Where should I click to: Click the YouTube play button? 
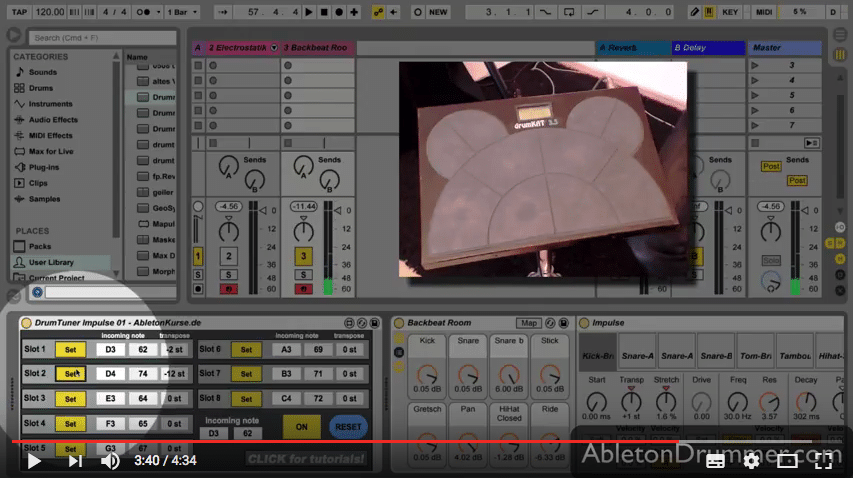(x=34, y=461)
